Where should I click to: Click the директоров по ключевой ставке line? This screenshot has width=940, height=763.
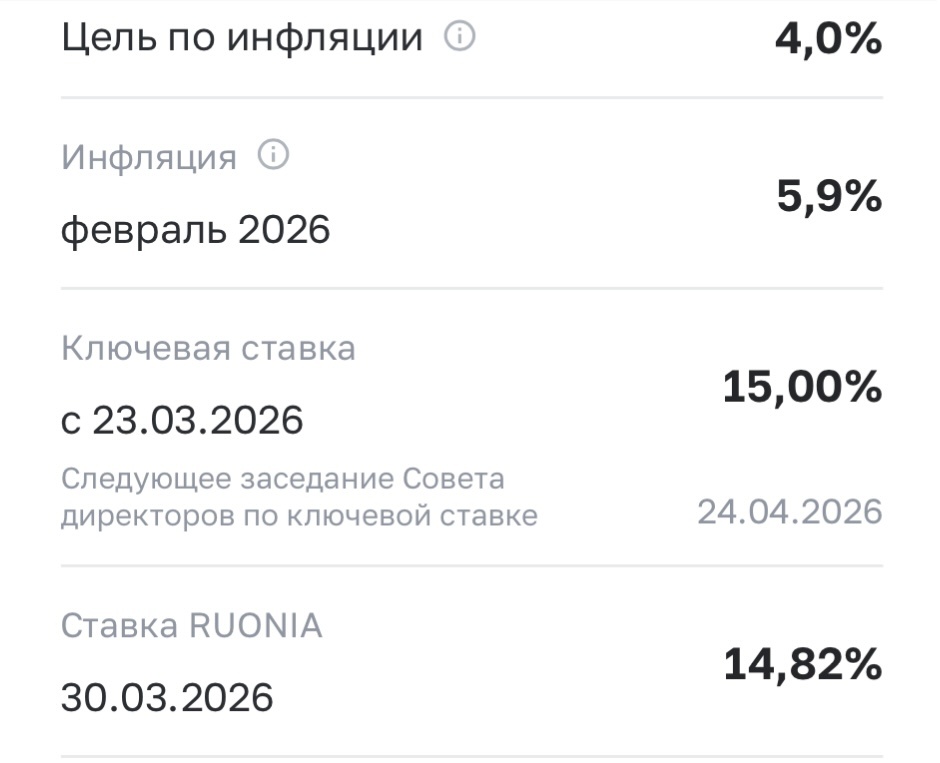299,515
